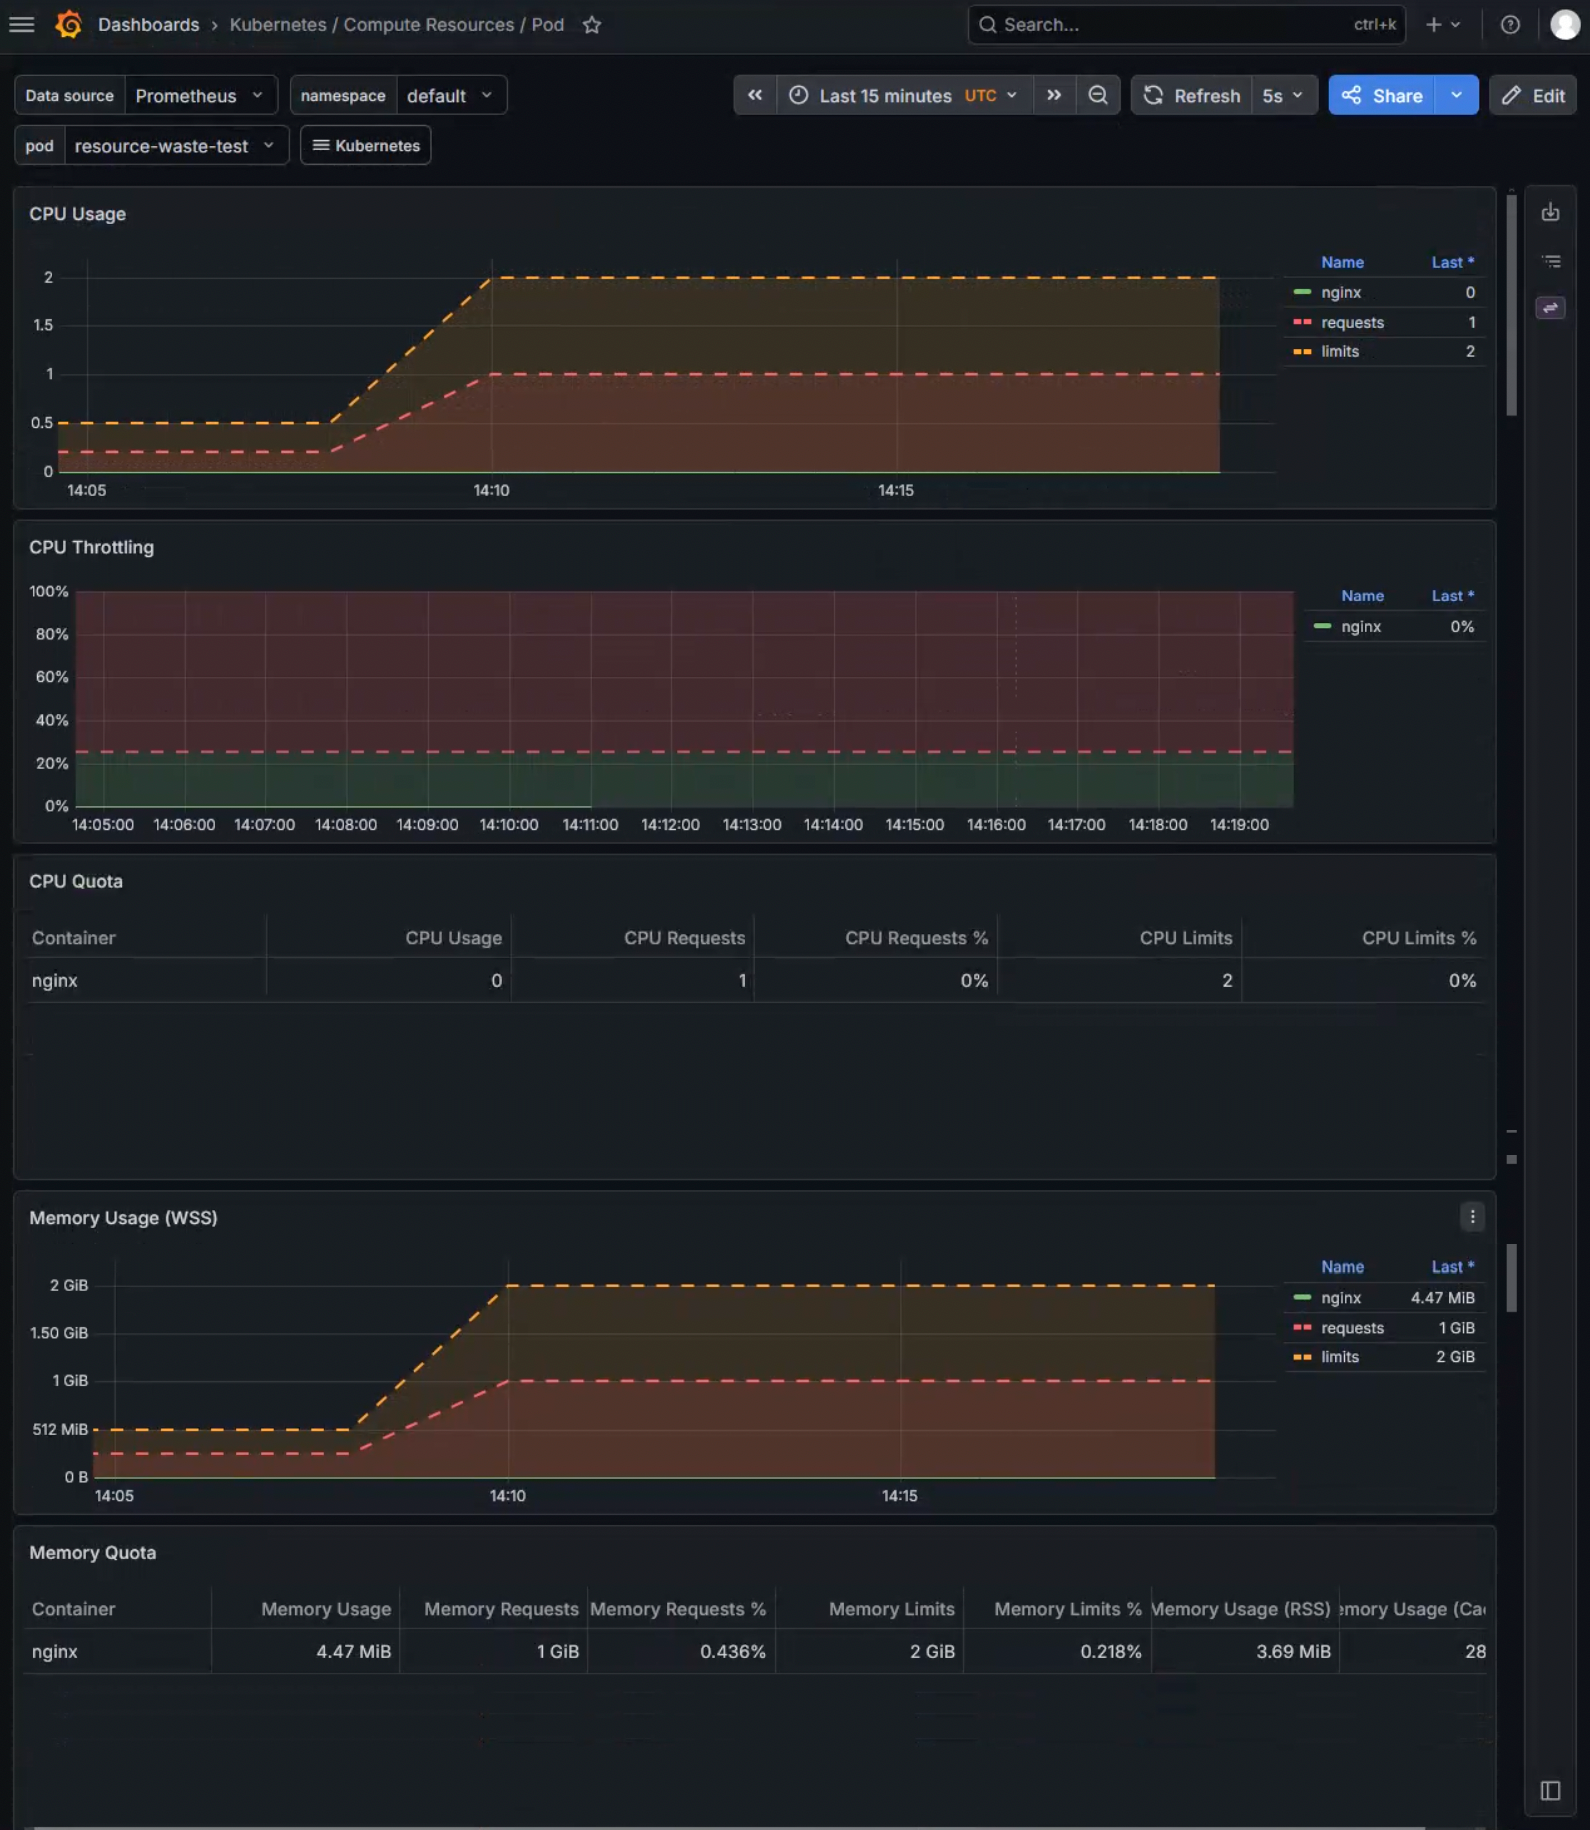Toggle nginx series in CPU Throttling legend
This screenshot has height=1830, width=1590.
click(1361, 626)
